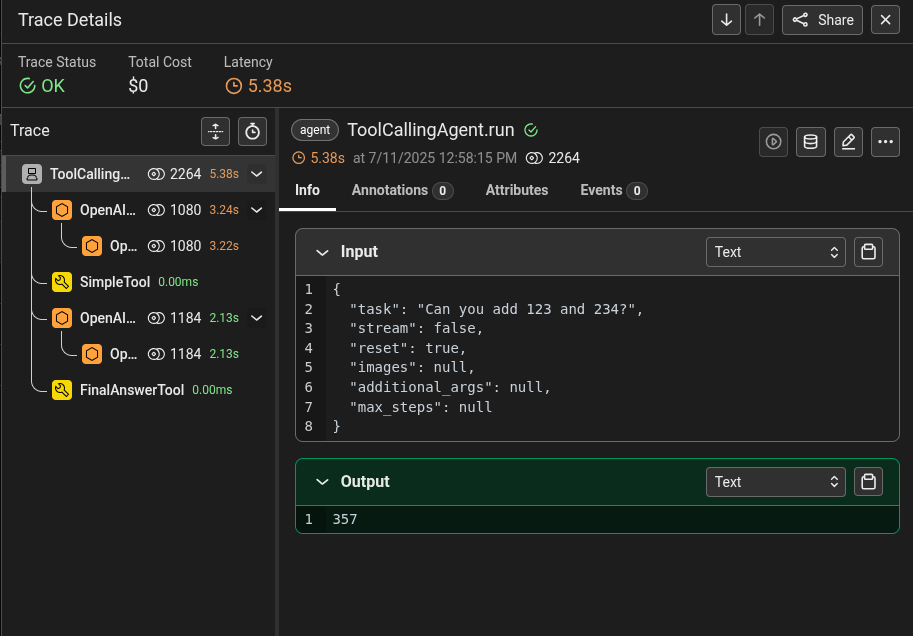Click the ToolCallingAgent.run title

431,130
